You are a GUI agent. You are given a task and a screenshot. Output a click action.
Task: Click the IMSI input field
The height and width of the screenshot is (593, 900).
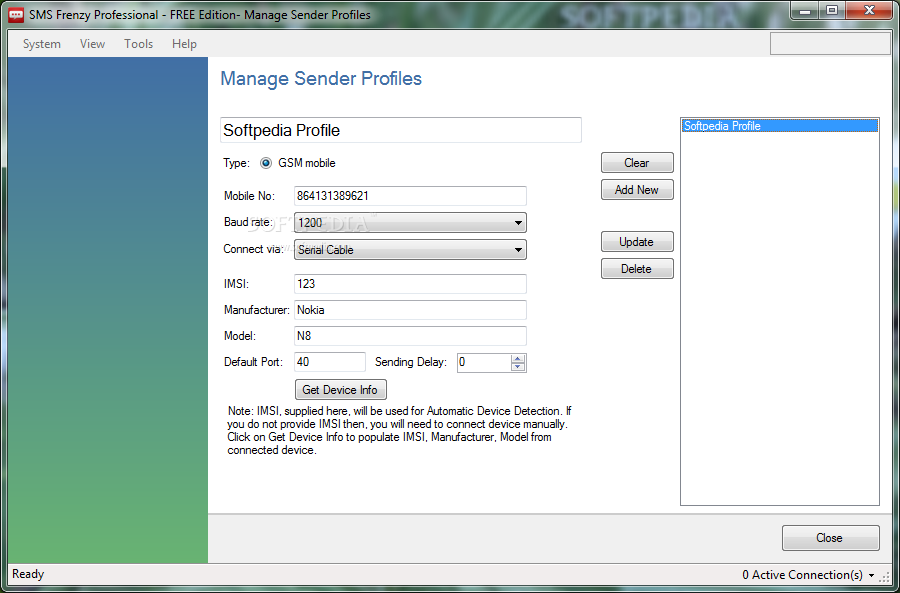point(410,284)
